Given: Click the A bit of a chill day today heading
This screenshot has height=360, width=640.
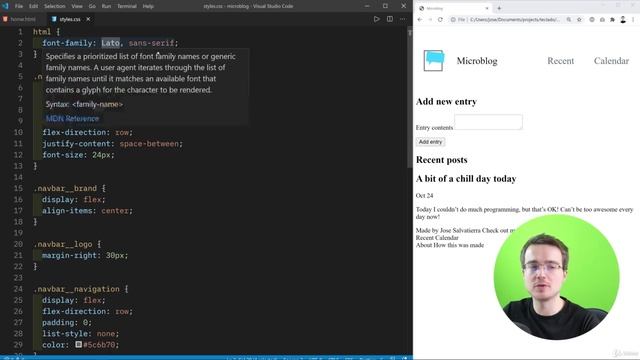Looking at the screenshot, I should pos(466,178).
